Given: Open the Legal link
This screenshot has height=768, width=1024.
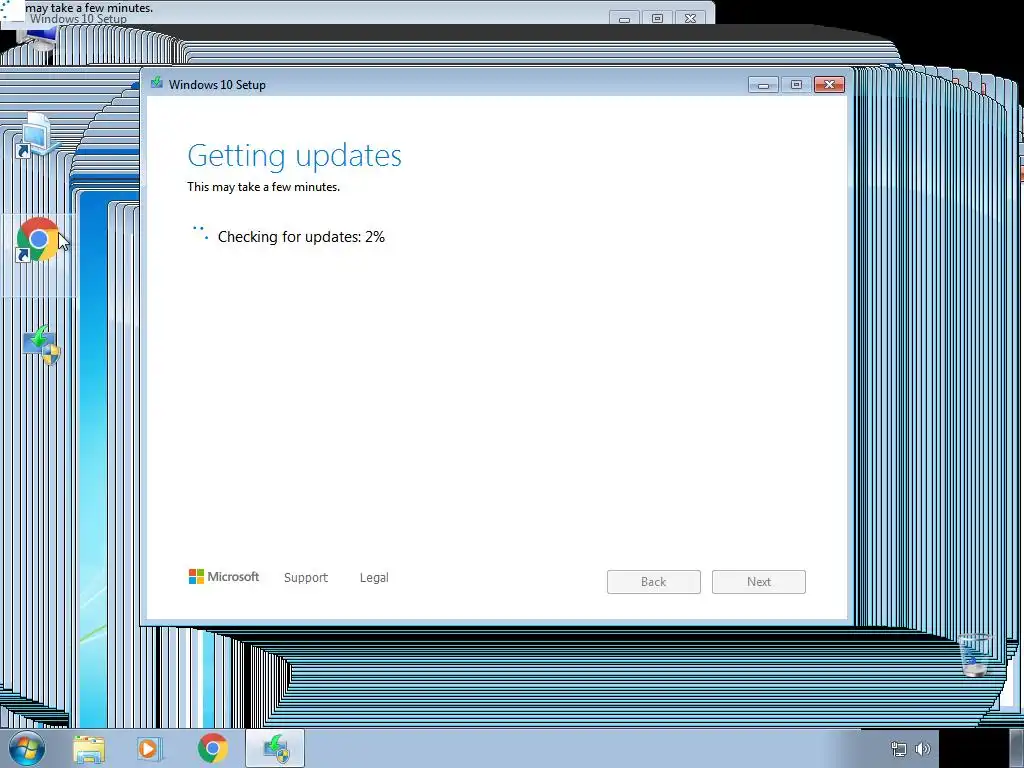Looking at the screenshot, I should (x=374, y=577).
